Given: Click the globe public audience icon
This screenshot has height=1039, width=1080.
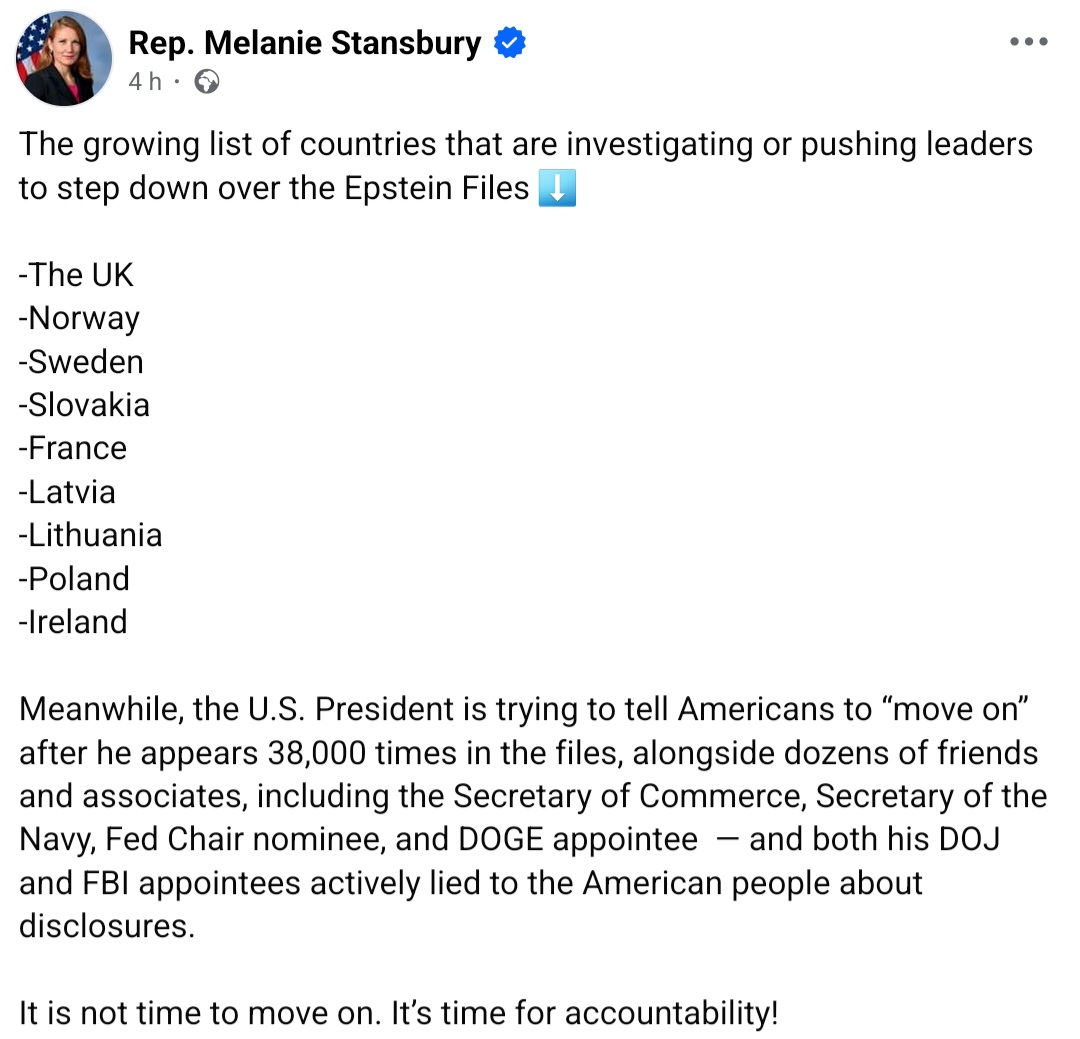Looking at the screenshot, I should pyautogui.click(x=207, y=82).
